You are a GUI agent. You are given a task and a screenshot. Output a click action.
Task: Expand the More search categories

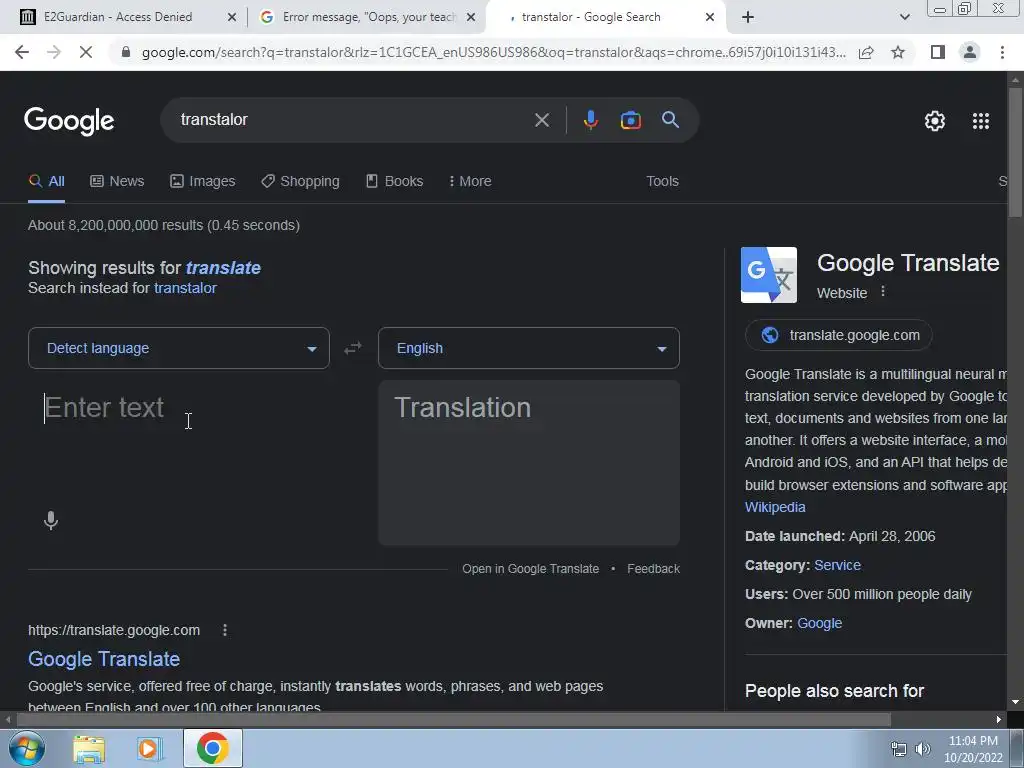[x=470, y=182]
